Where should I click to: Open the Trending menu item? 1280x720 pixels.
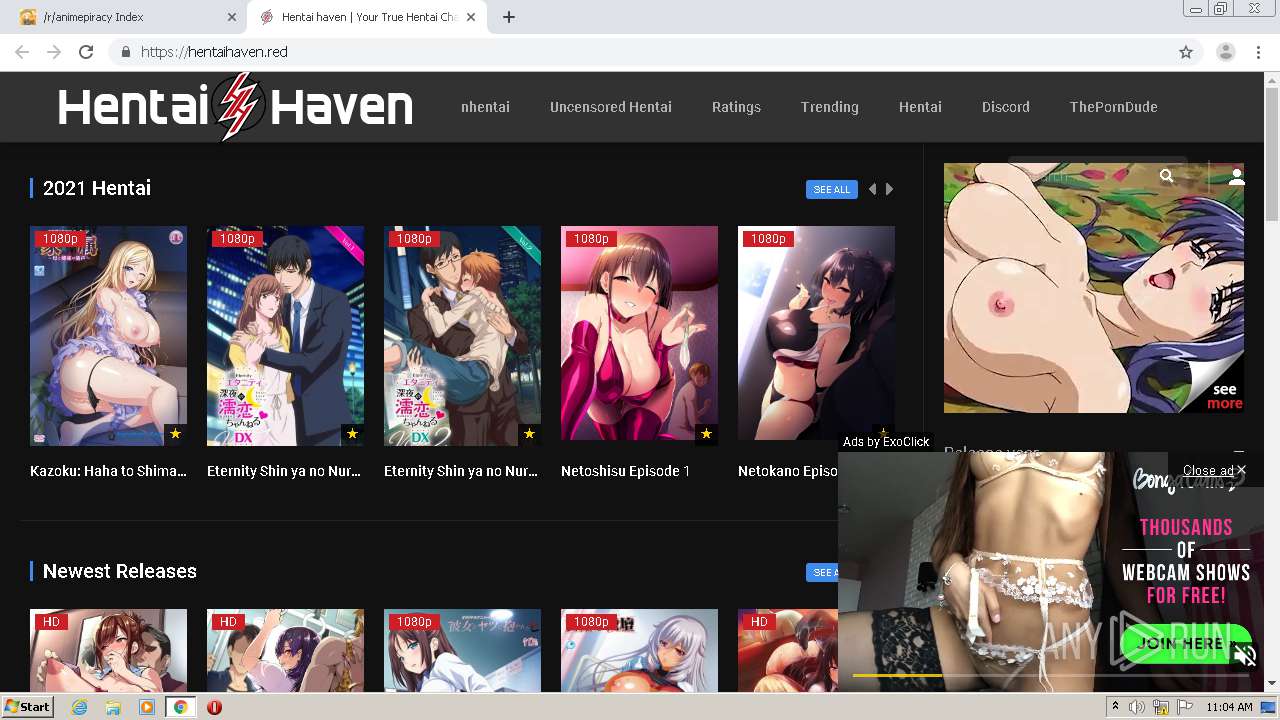[x=830, y=107]
